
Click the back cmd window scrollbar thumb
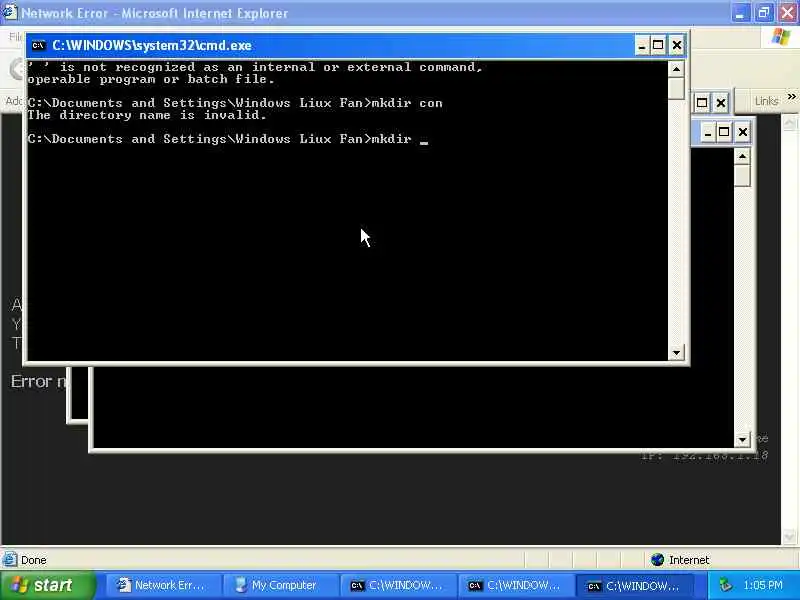[x=742, y=176]
